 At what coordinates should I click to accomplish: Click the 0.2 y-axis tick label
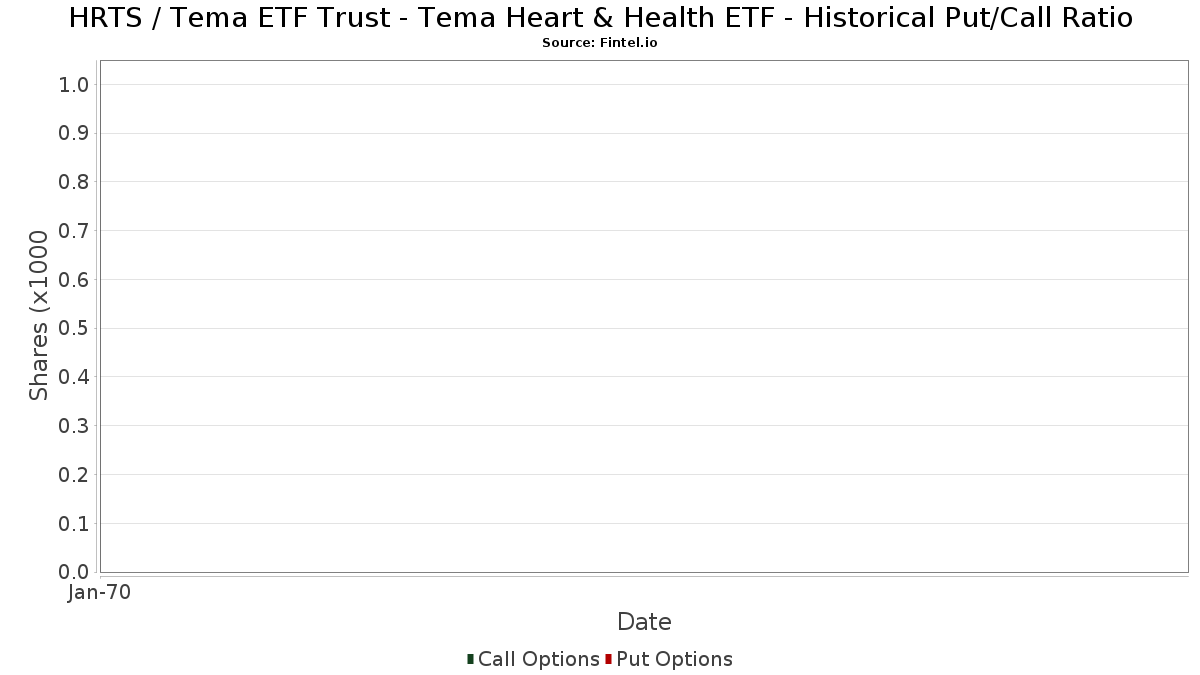coord(75,475)
